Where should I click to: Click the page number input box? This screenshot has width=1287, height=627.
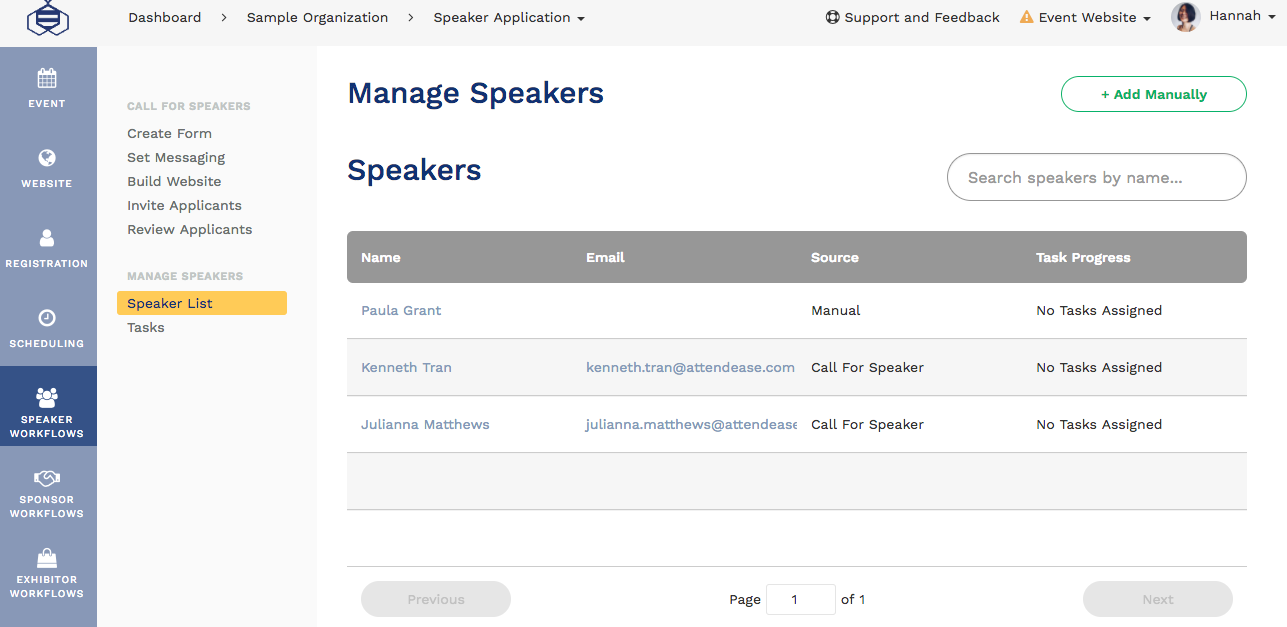[800, 599]
